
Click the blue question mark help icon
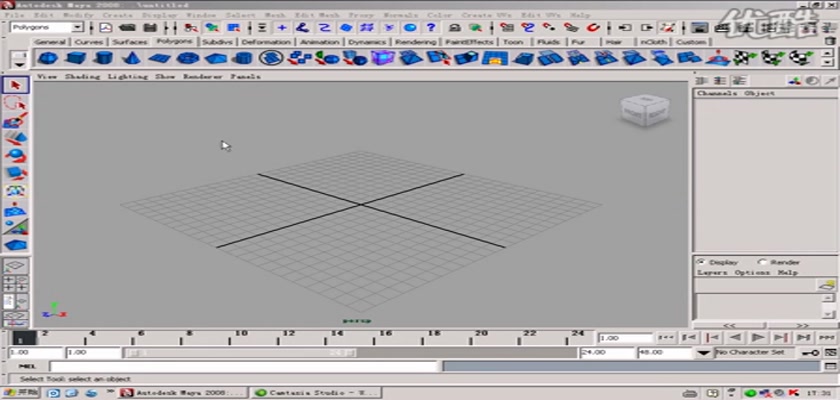pos(431,27)
